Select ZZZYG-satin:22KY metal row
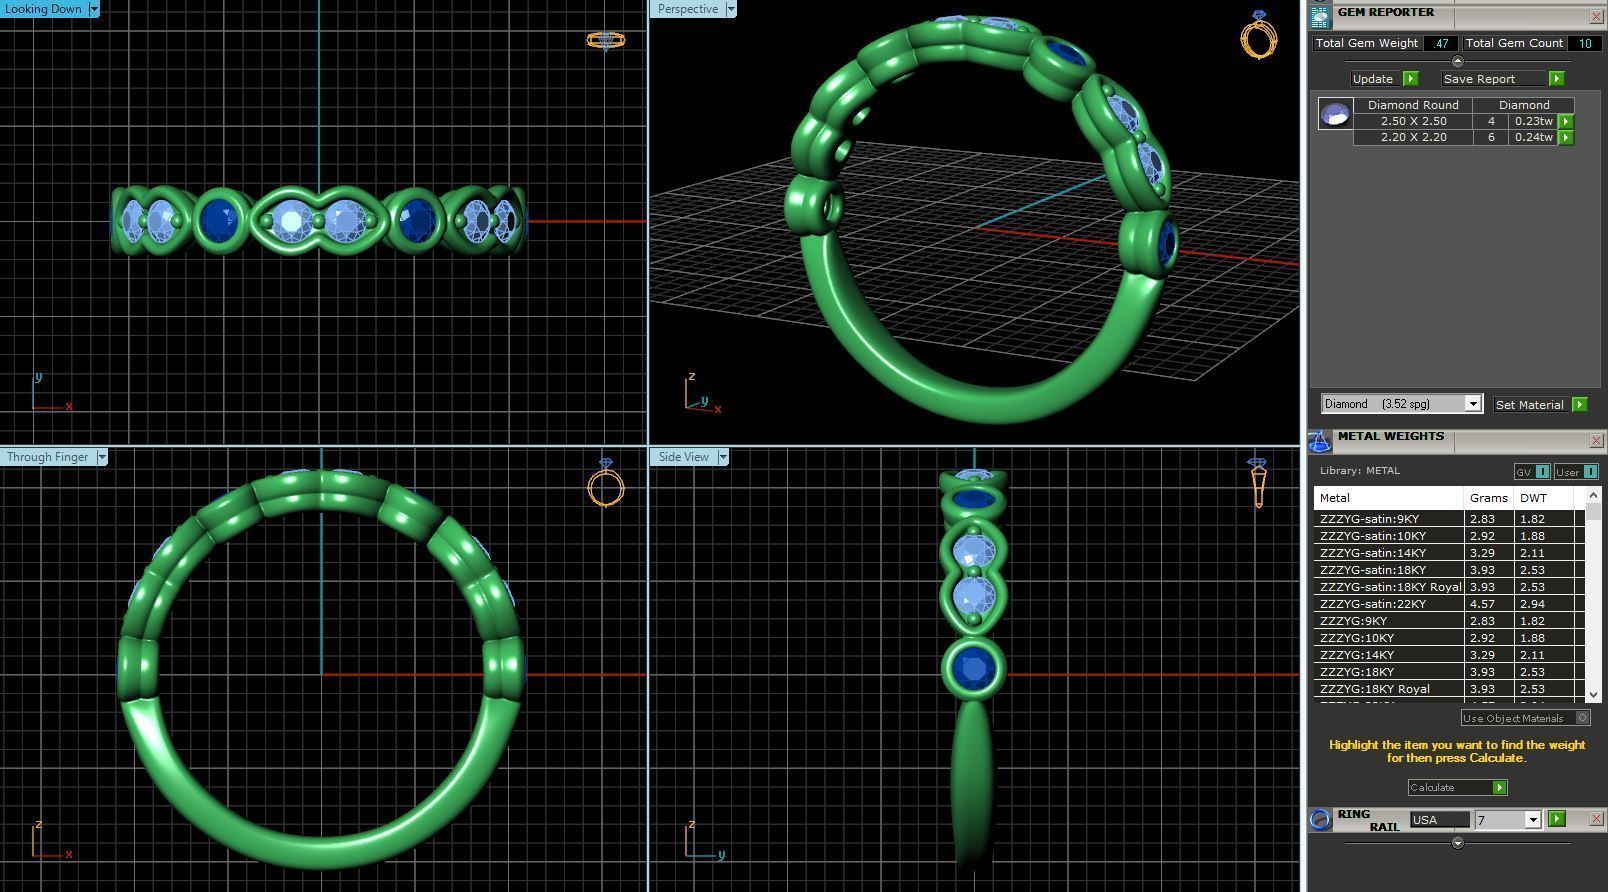Screen dimensions: 1608x892 [1449, 604]
